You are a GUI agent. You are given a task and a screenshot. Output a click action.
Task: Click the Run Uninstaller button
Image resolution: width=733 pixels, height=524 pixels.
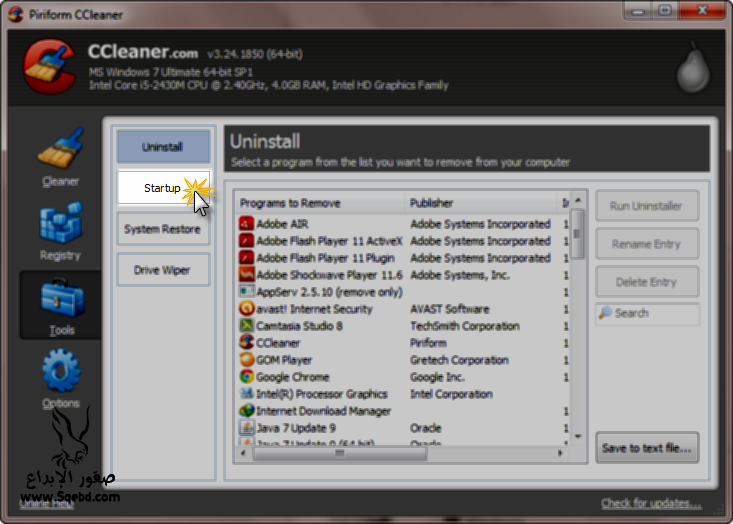tap(646, 206)
